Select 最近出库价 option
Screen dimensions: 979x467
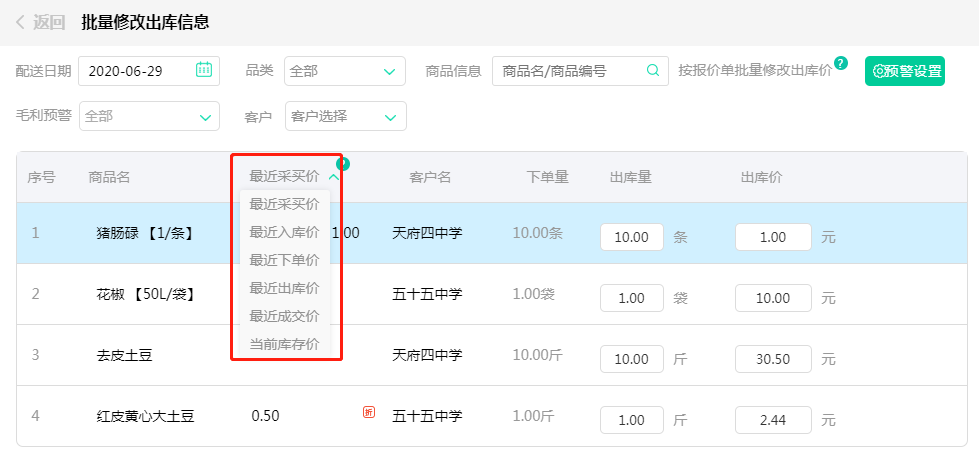284,288
